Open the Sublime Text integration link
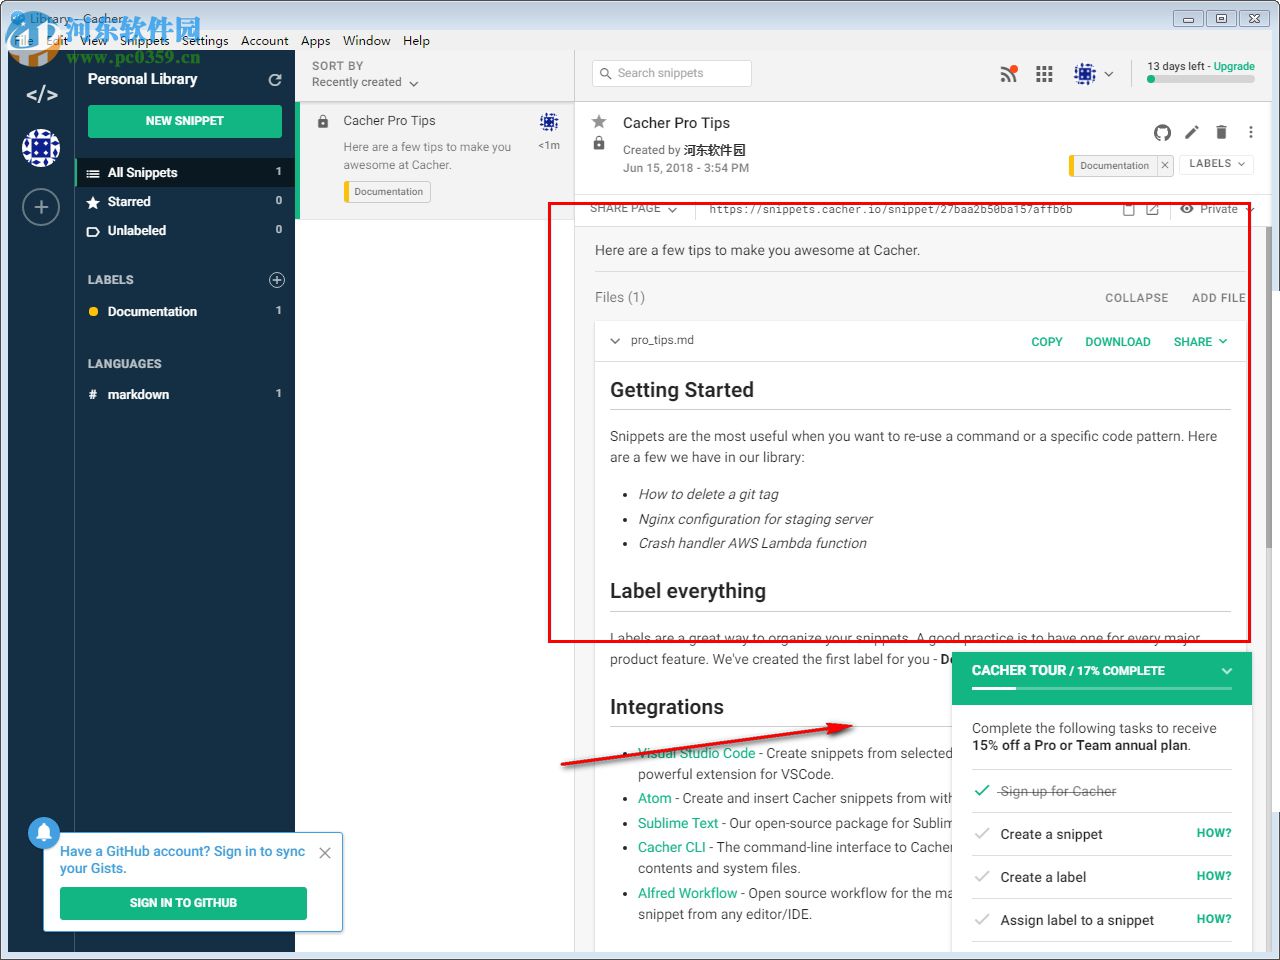 678,823
